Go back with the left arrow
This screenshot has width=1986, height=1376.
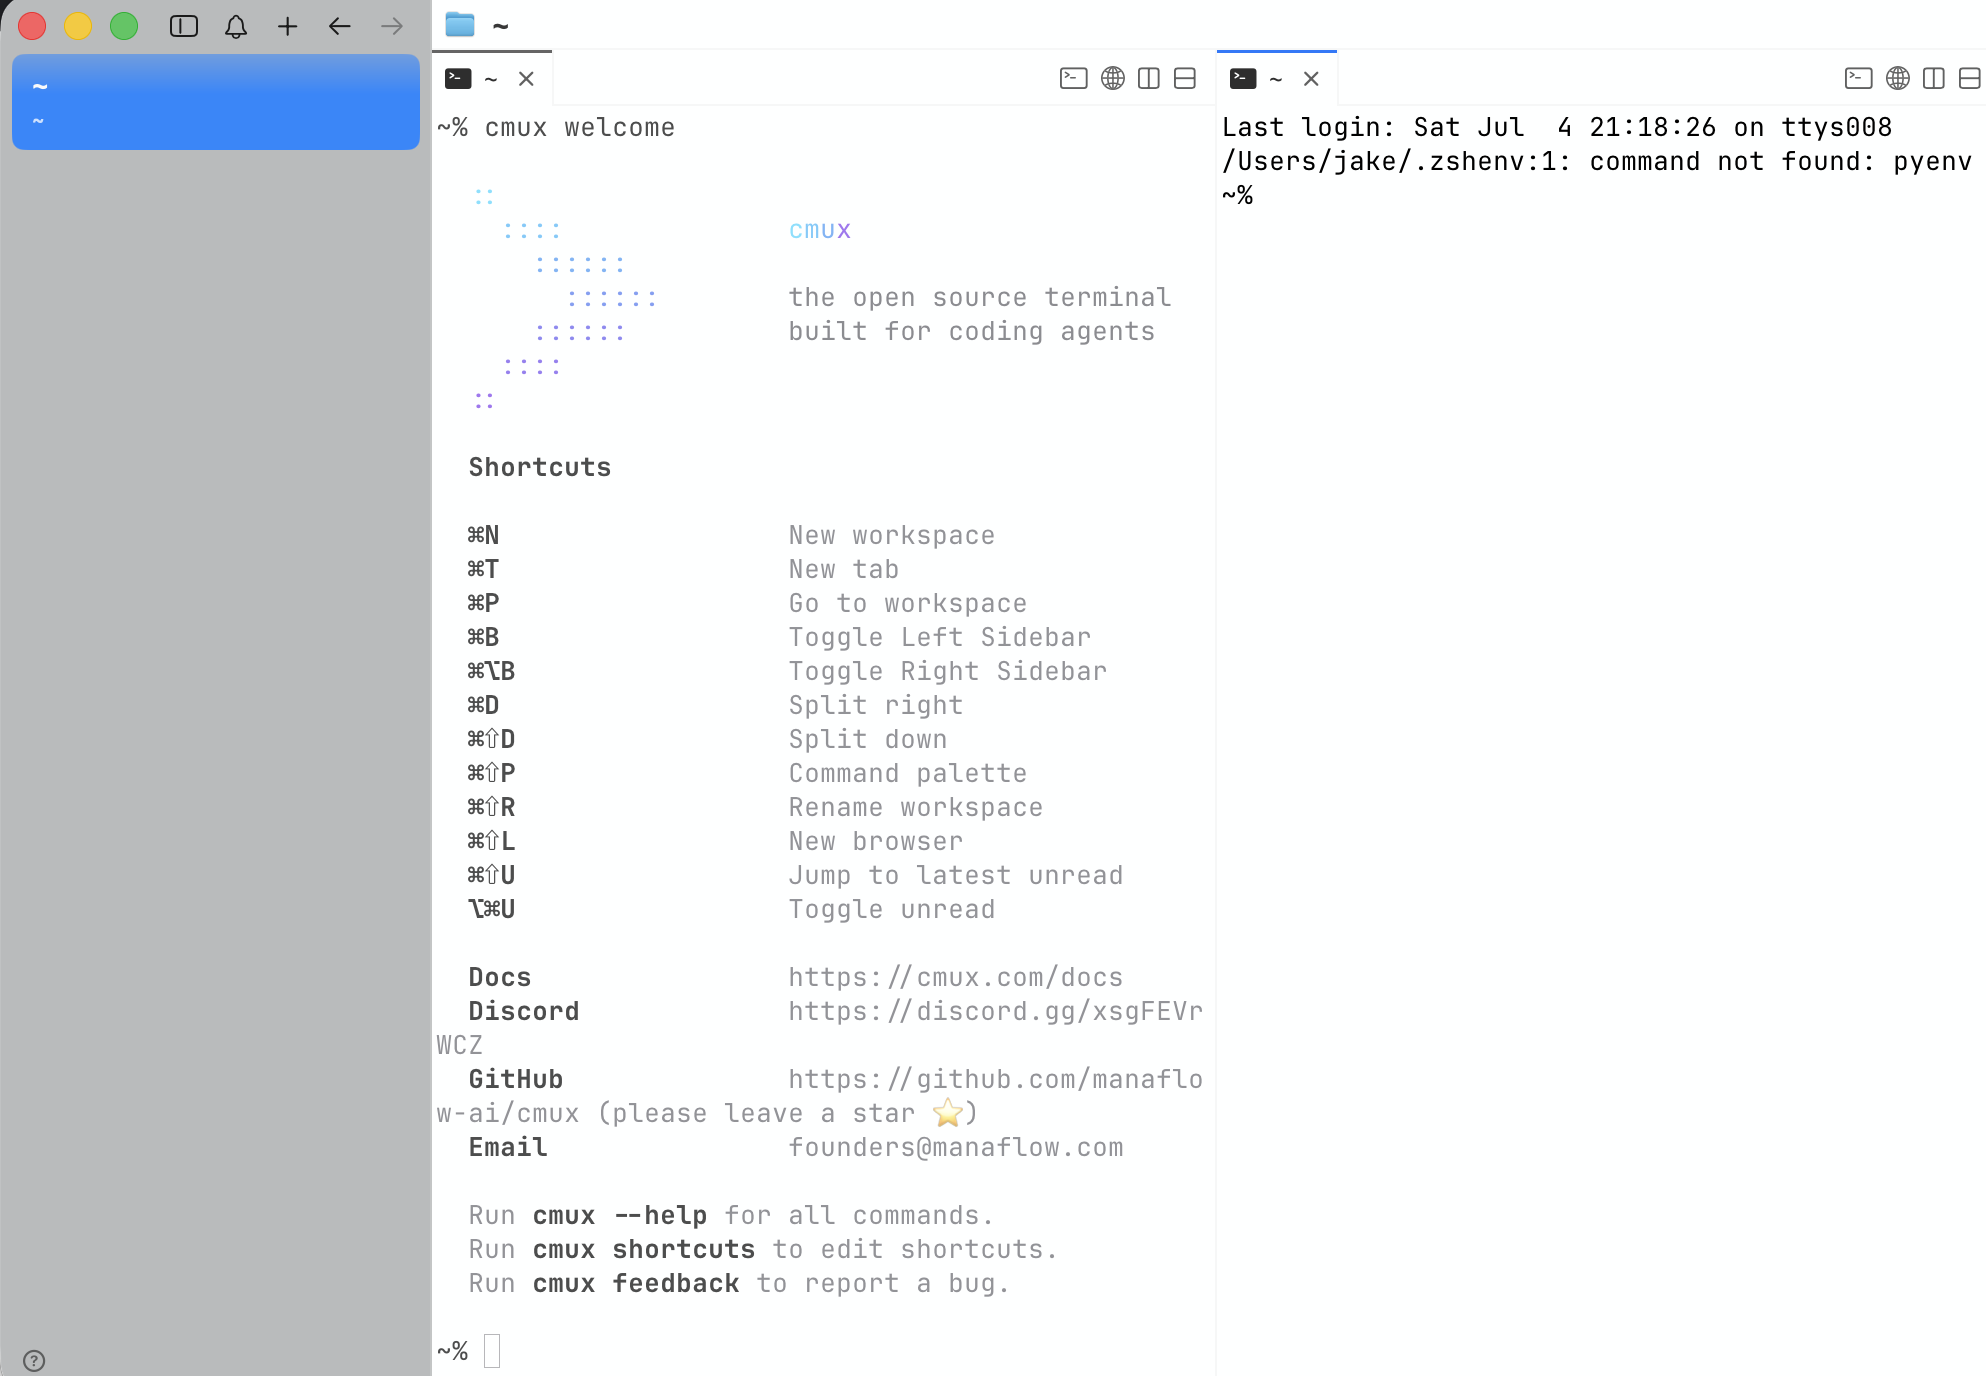(340, 26)
